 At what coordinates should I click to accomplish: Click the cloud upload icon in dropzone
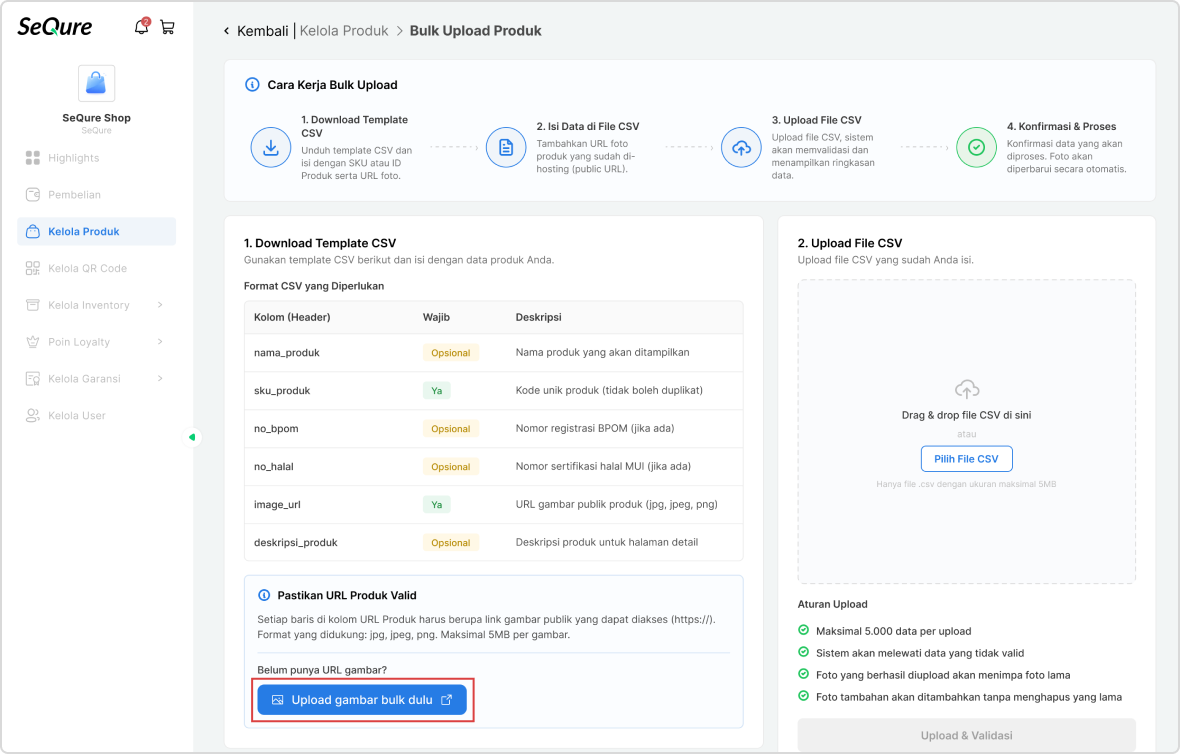coord(967,389)
